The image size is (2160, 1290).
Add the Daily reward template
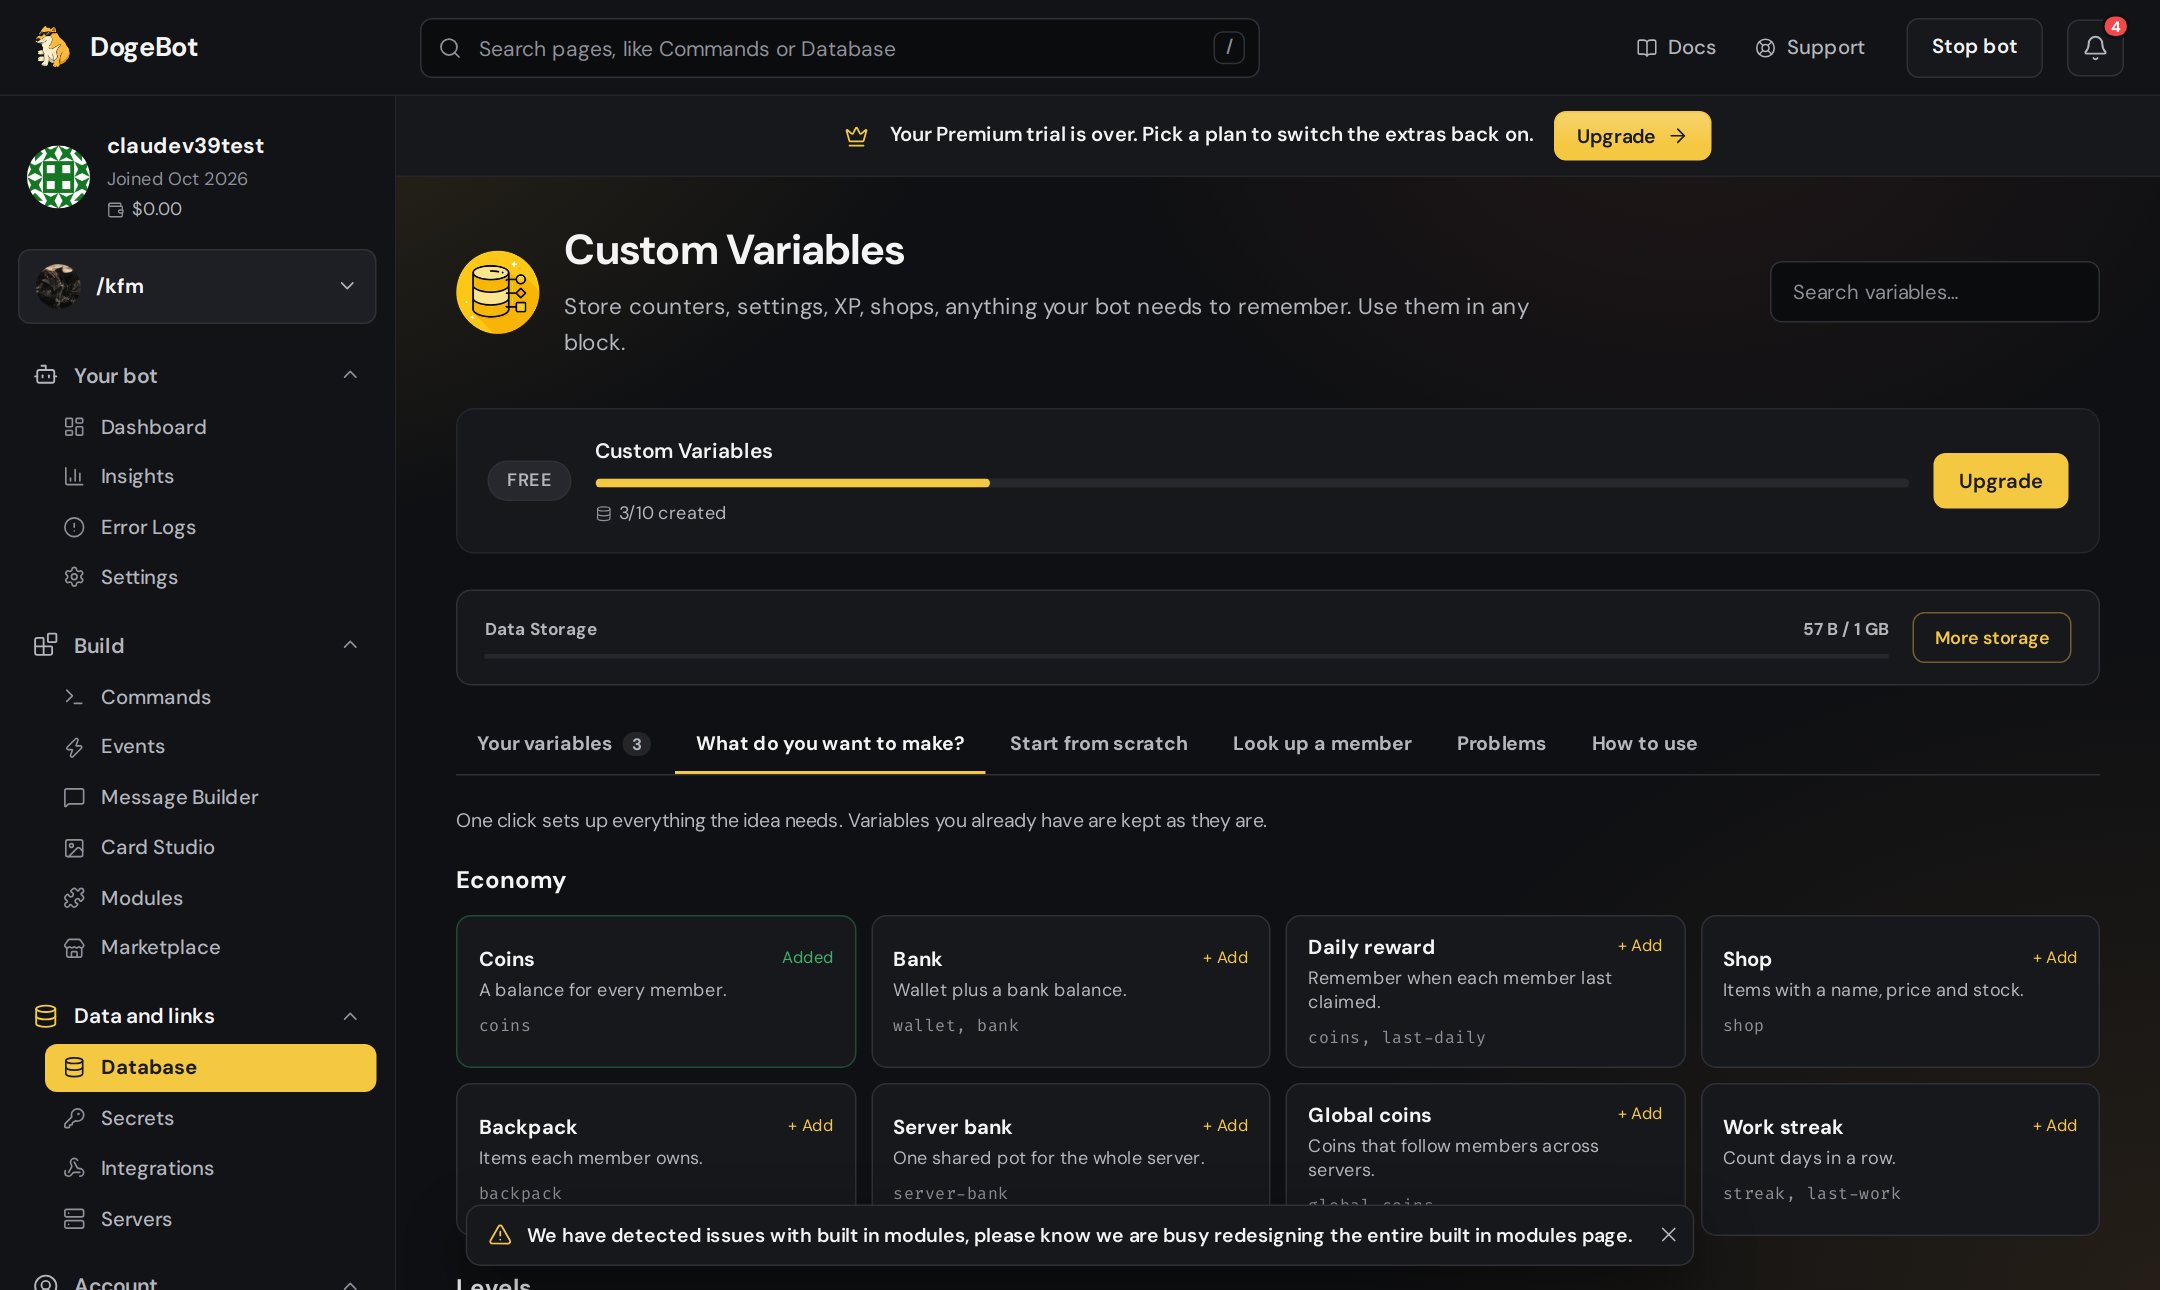[x=1640, y=945]
